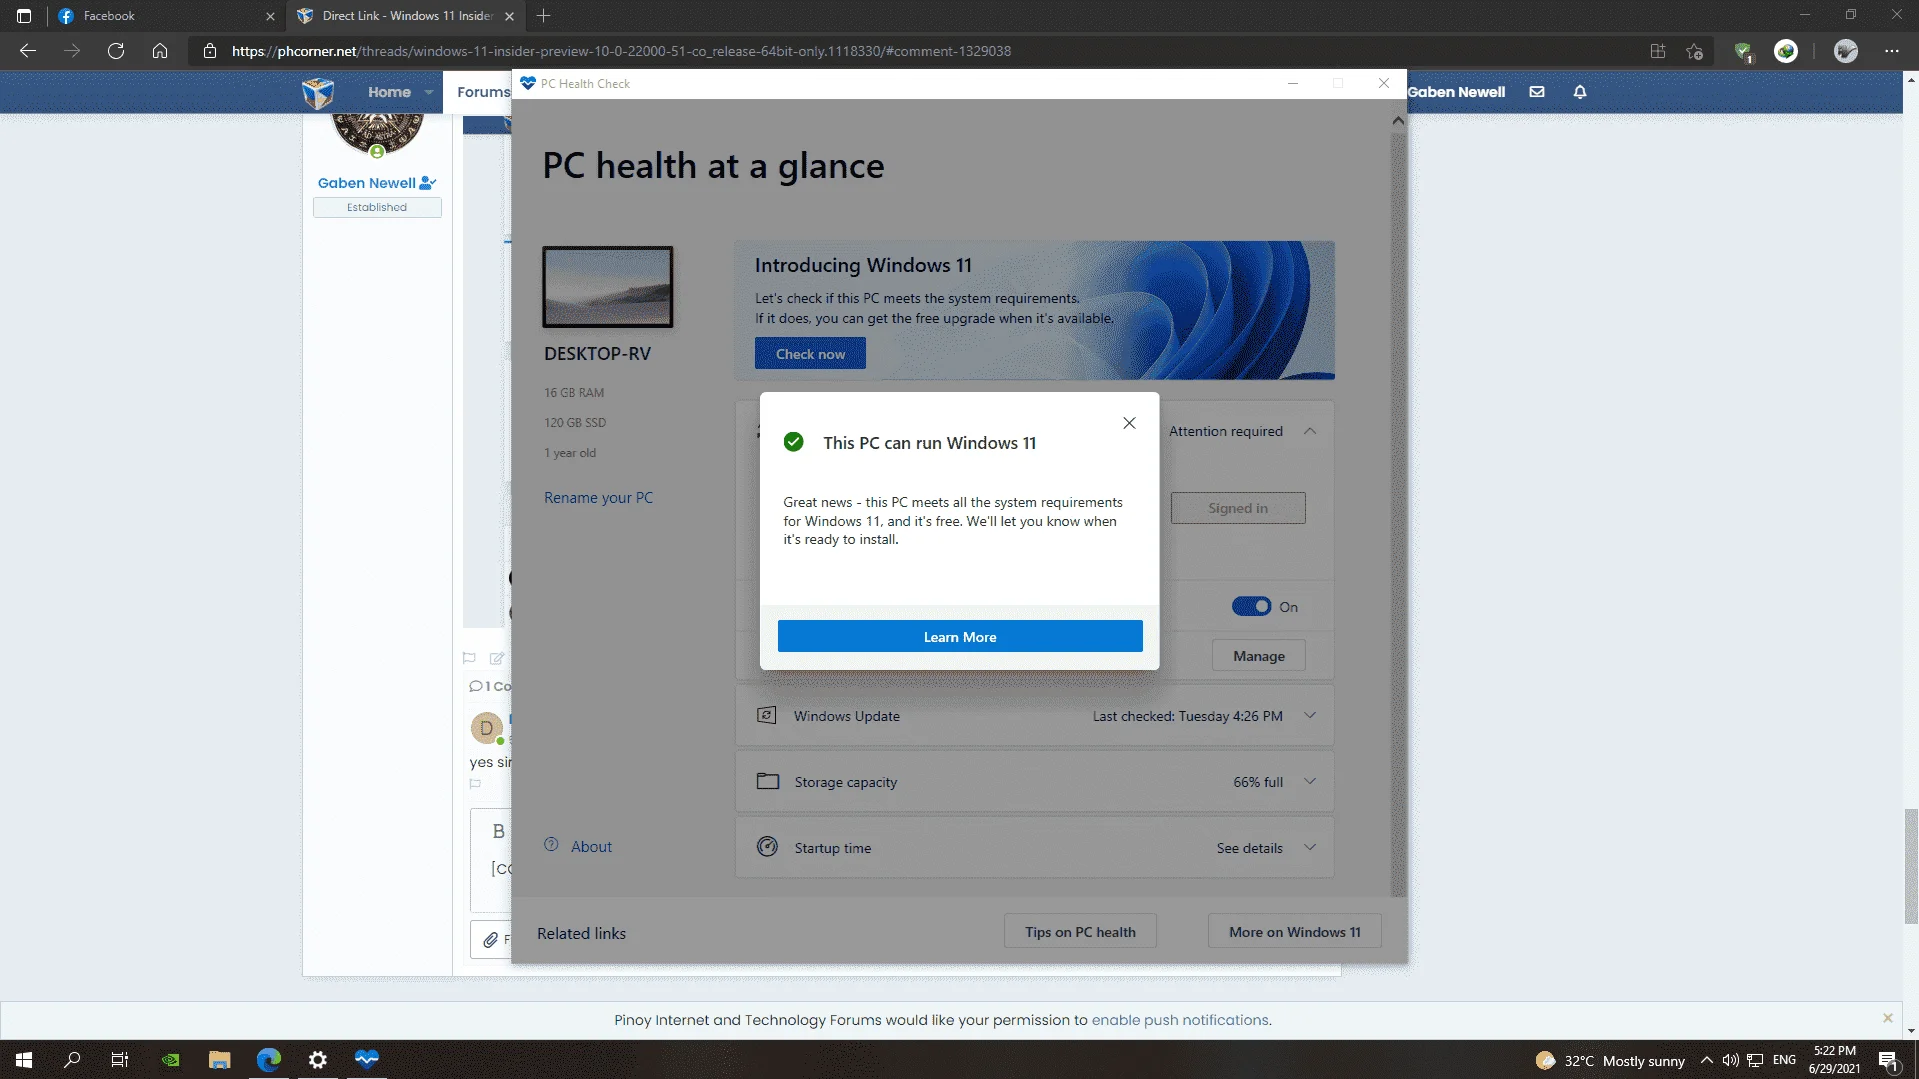Open the forum inbox envelope icon
1919x1079 pixels.
(x=1537, y=92)
